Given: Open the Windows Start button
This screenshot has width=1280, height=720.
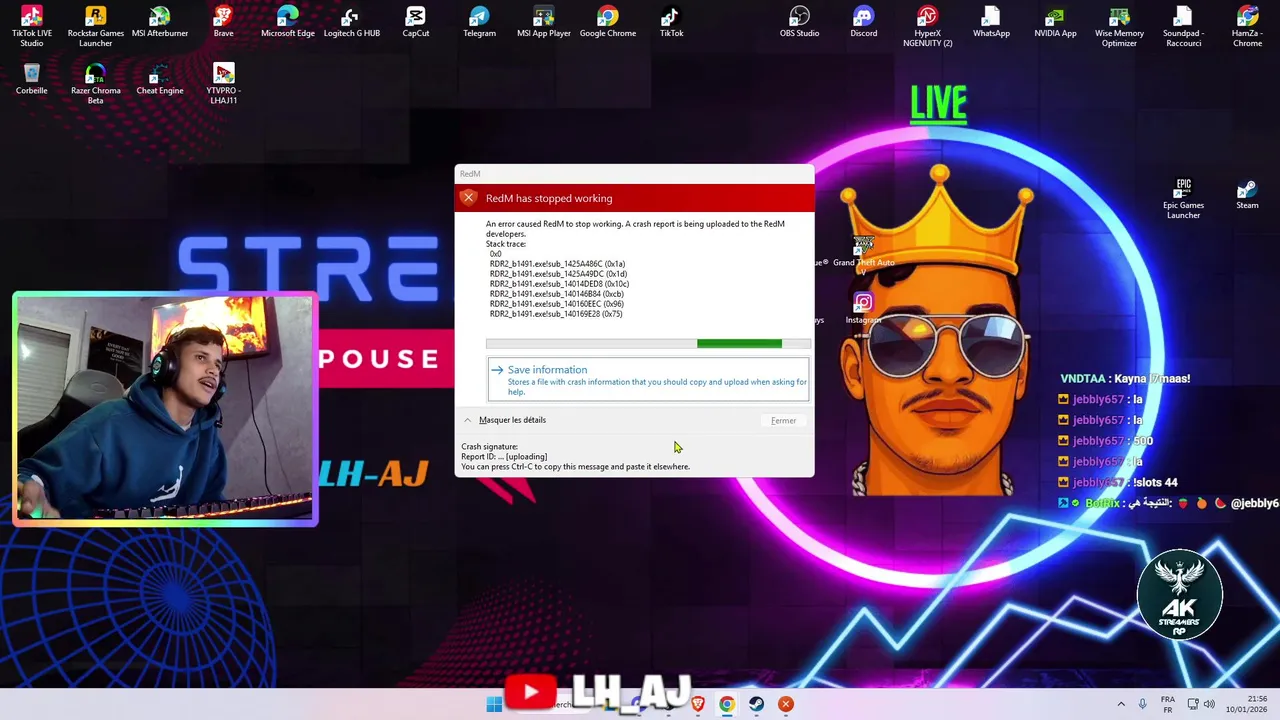Looking at the screenshot, I should 494,704.
